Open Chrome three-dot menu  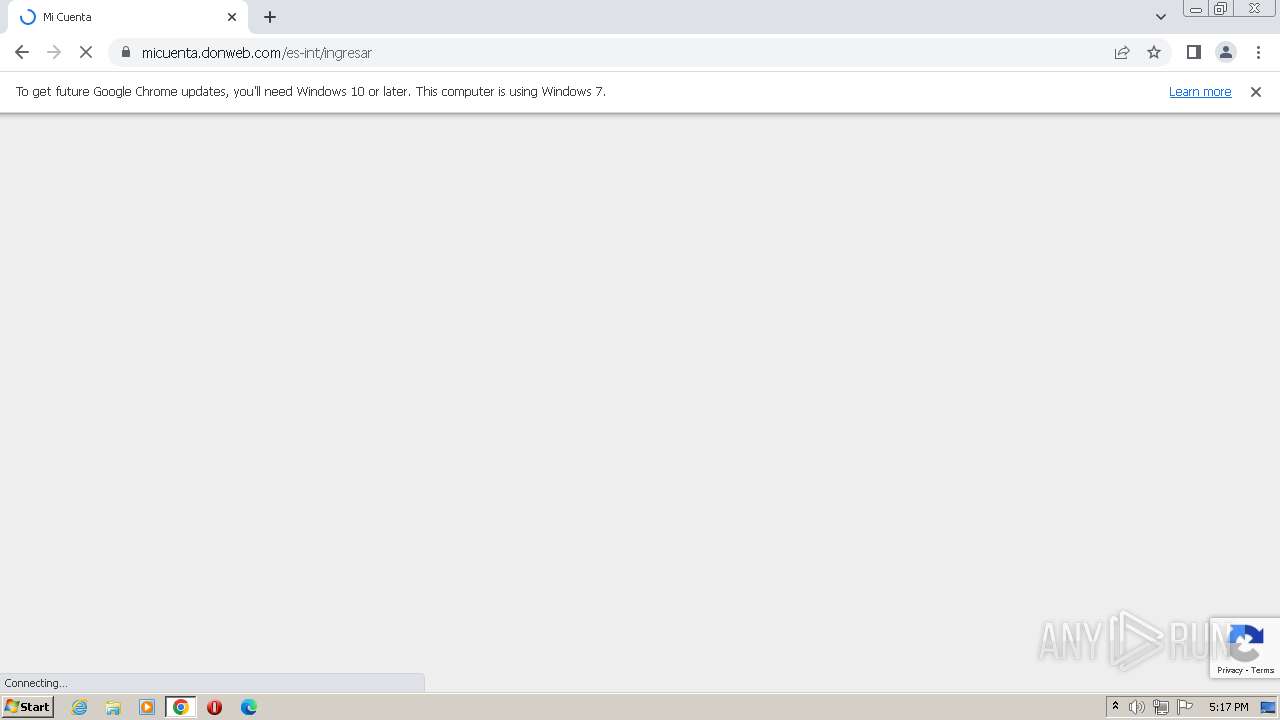[1258, 52]
